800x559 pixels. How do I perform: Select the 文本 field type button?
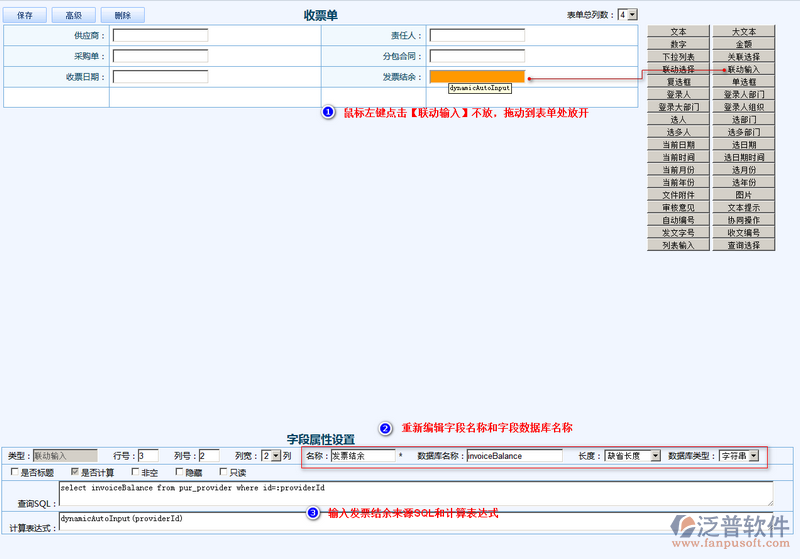[678, 32]
